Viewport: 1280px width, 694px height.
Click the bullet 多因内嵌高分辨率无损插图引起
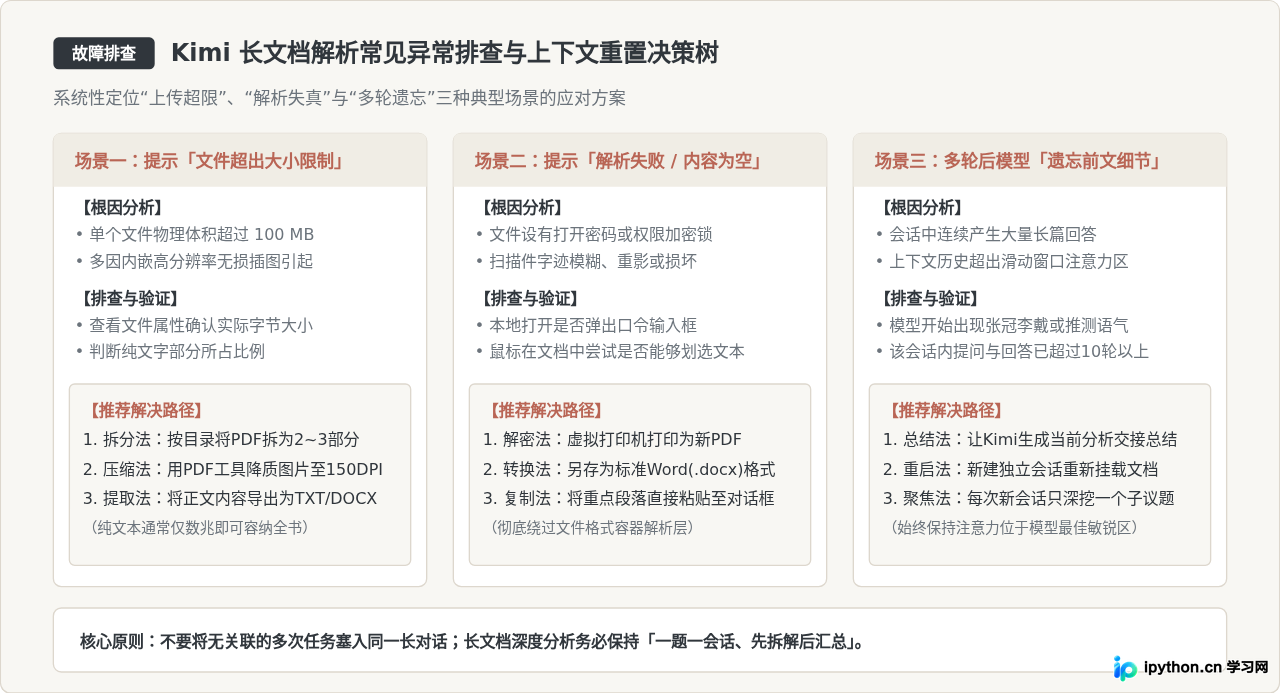point(195,262)
